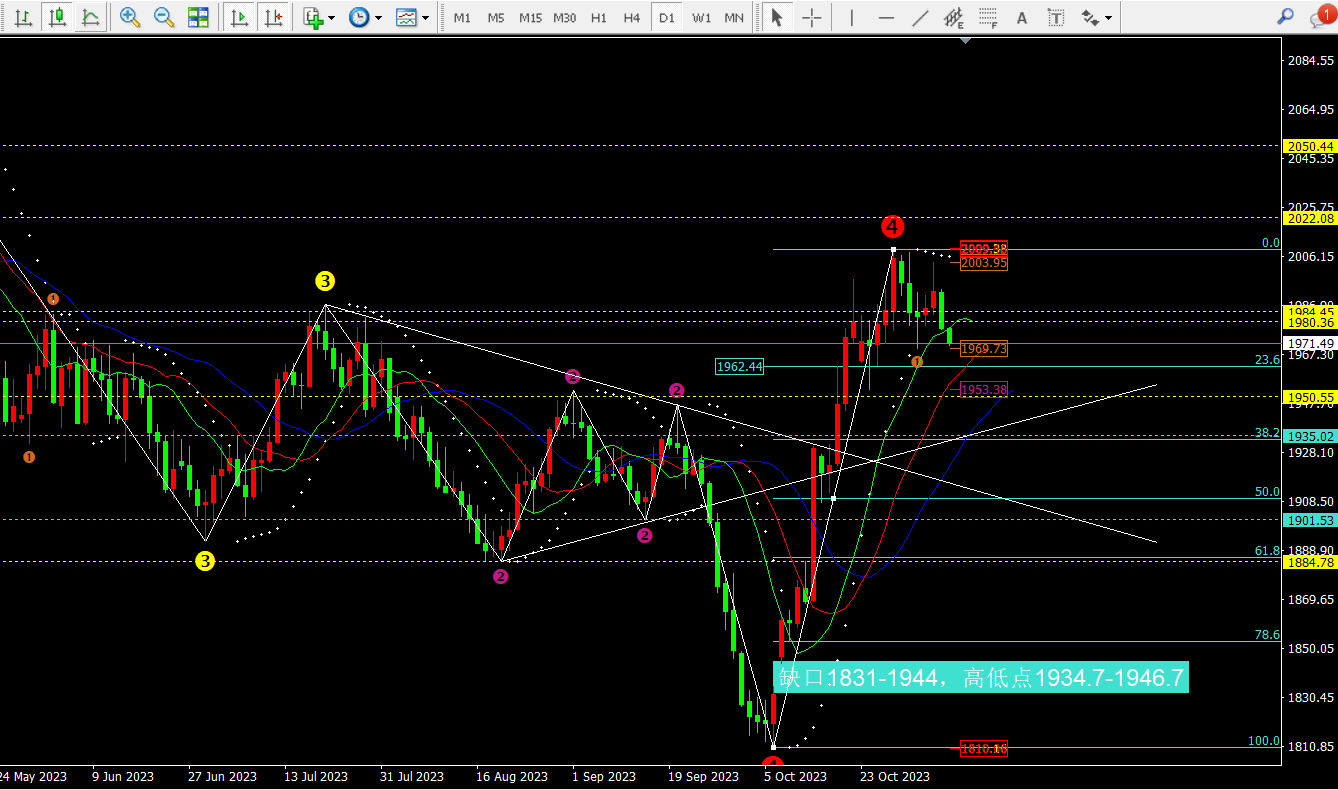
Task: Click the 16 Aug 2023 date label
Action: coord(512,776)
